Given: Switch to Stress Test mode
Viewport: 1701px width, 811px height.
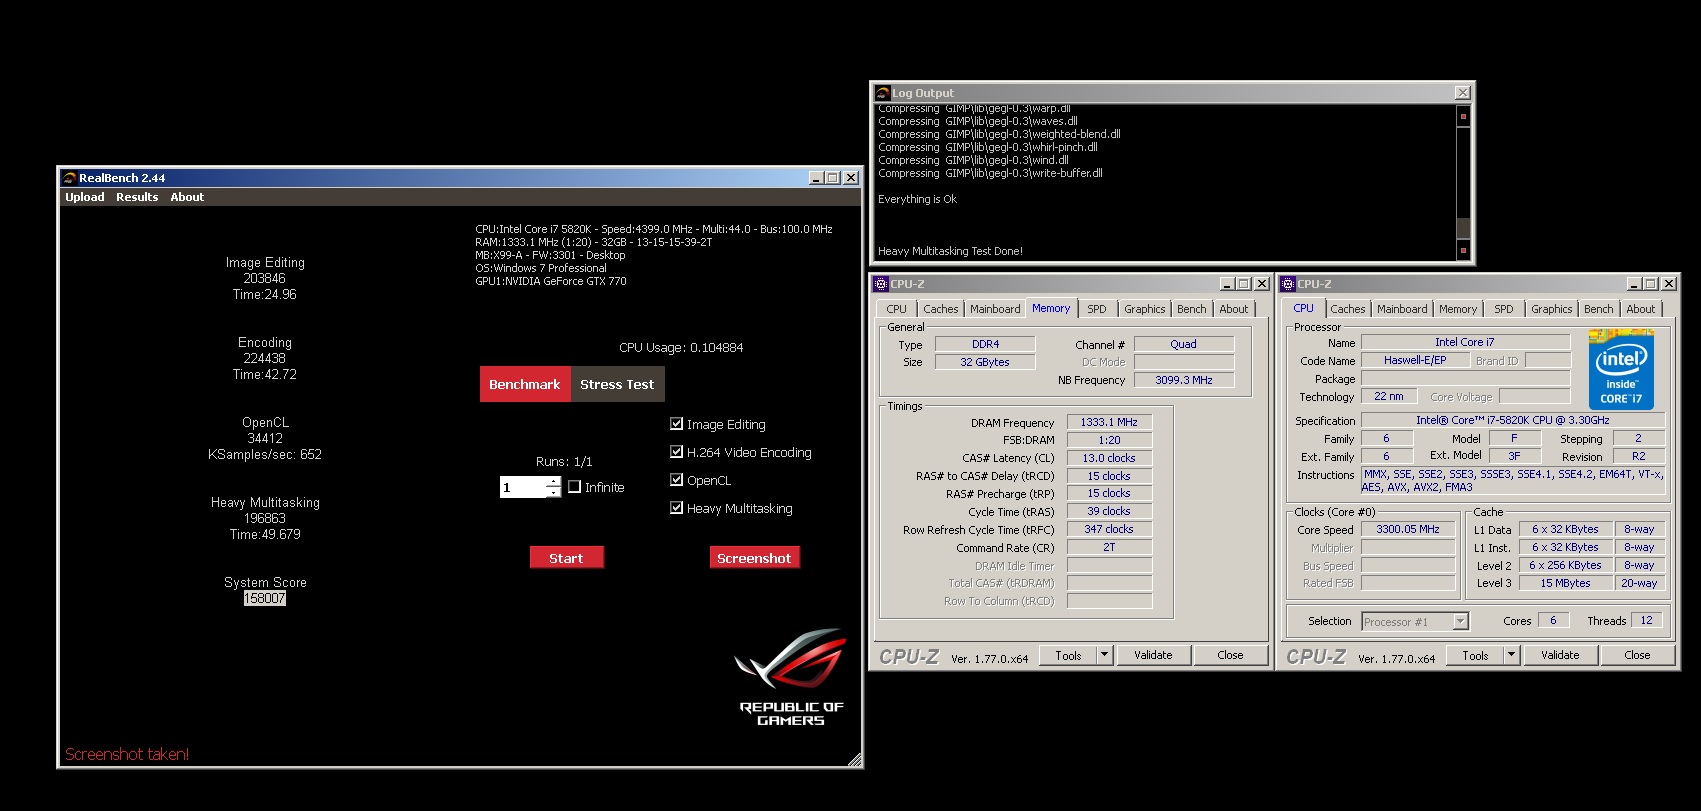Looking at the screenshot, I should [617, 384].
